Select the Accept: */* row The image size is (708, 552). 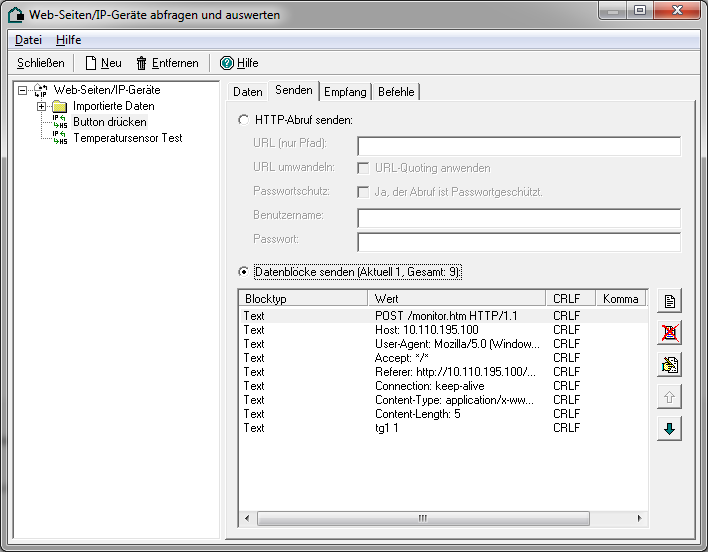tap(443, 358)
